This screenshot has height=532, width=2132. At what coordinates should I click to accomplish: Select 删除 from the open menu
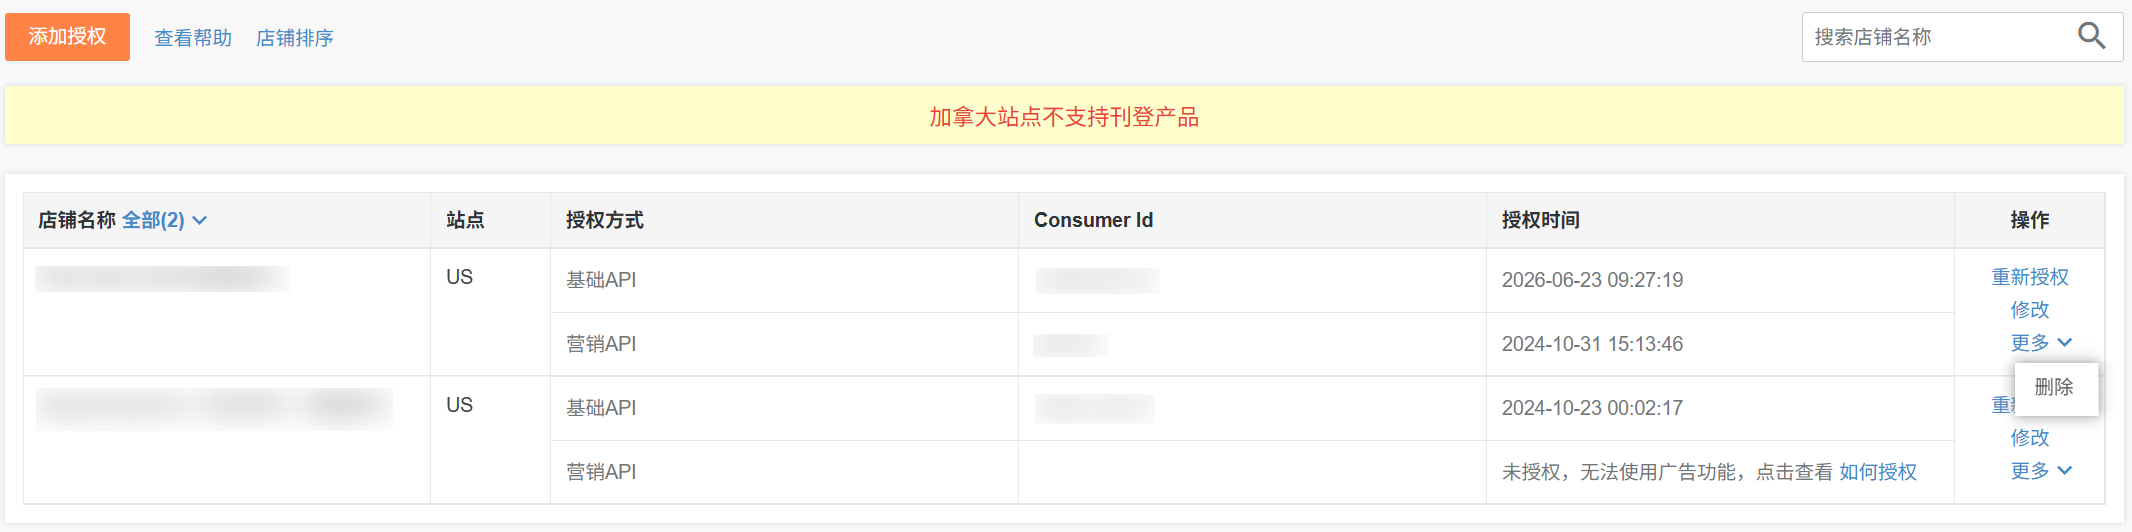[2054, 387]
